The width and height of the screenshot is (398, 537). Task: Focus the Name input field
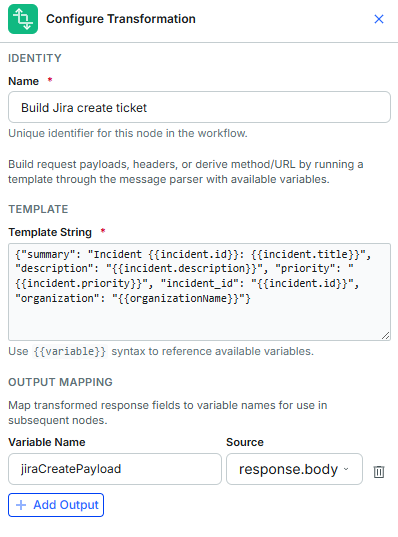point(199,107)
